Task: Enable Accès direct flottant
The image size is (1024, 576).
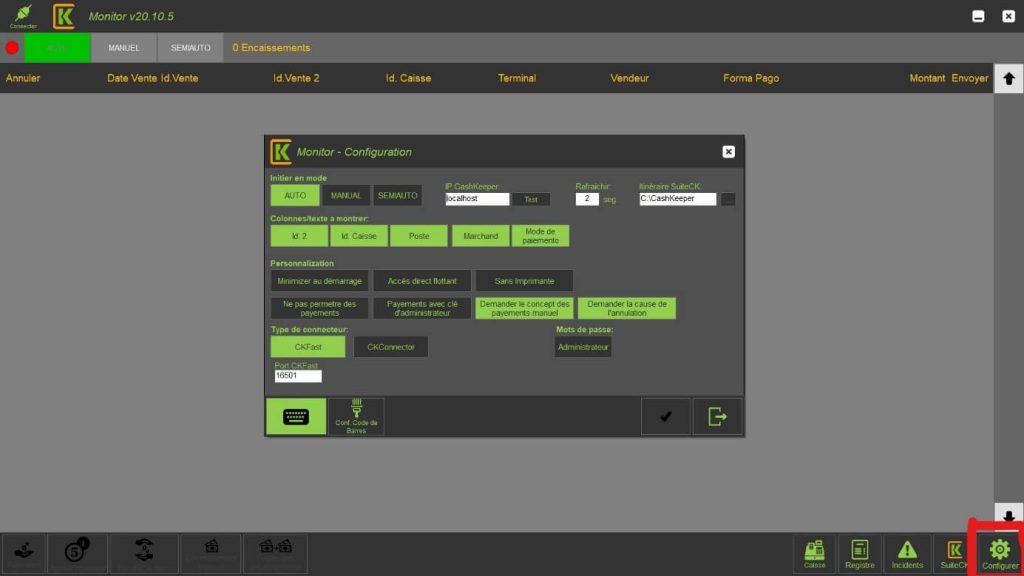Action: (422, 281)
